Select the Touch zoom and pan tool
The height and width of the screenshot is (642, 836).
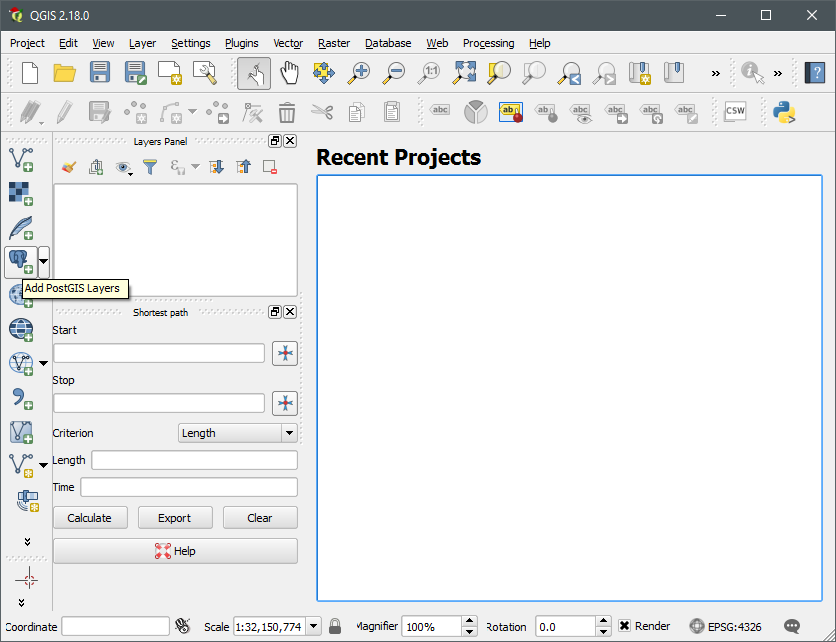254,73
